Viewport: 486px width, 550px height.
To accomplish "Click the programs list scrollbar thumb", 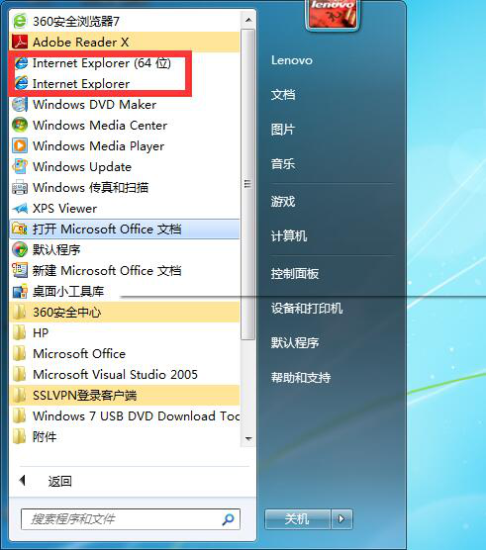I will click(x=248, y=184).
